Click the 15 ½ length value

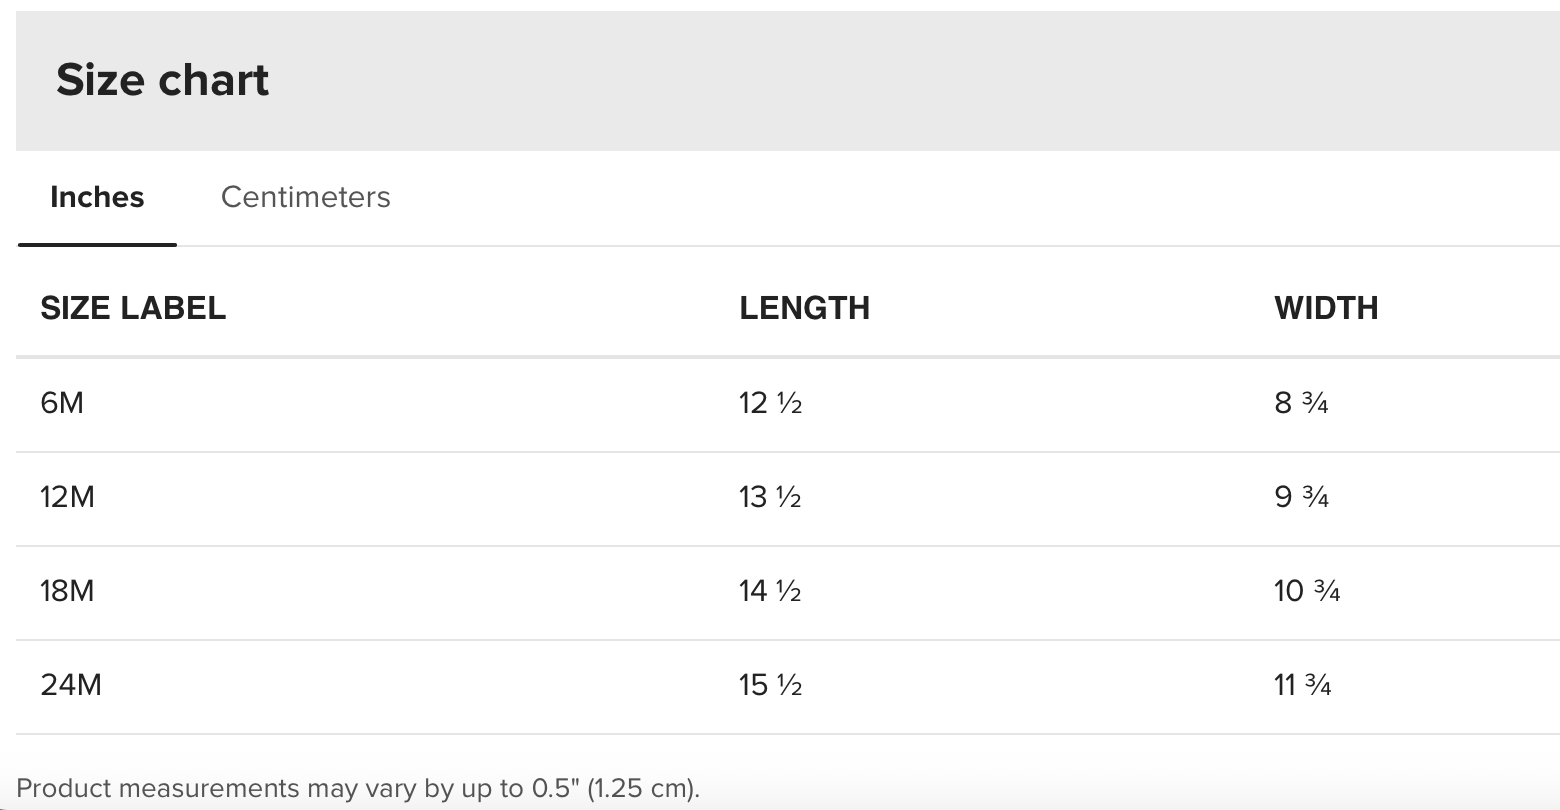(x=770, y=685)
